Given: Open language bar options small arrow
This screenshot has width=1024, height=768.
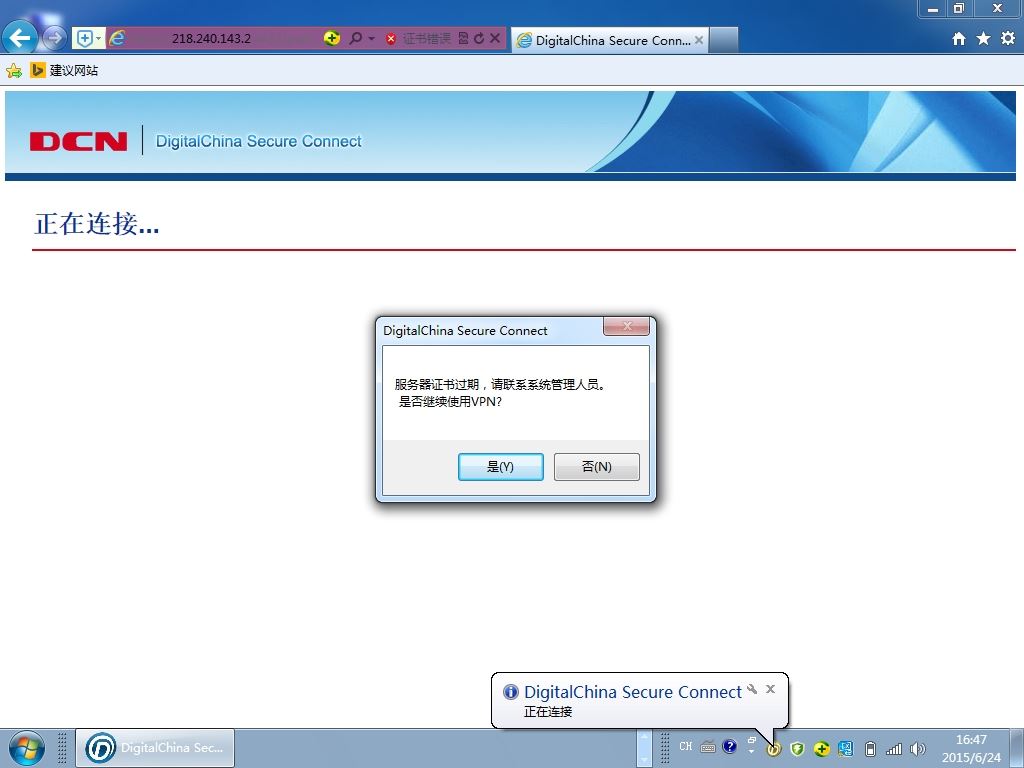Looking at the screenshot, I should tap(751, 752).
